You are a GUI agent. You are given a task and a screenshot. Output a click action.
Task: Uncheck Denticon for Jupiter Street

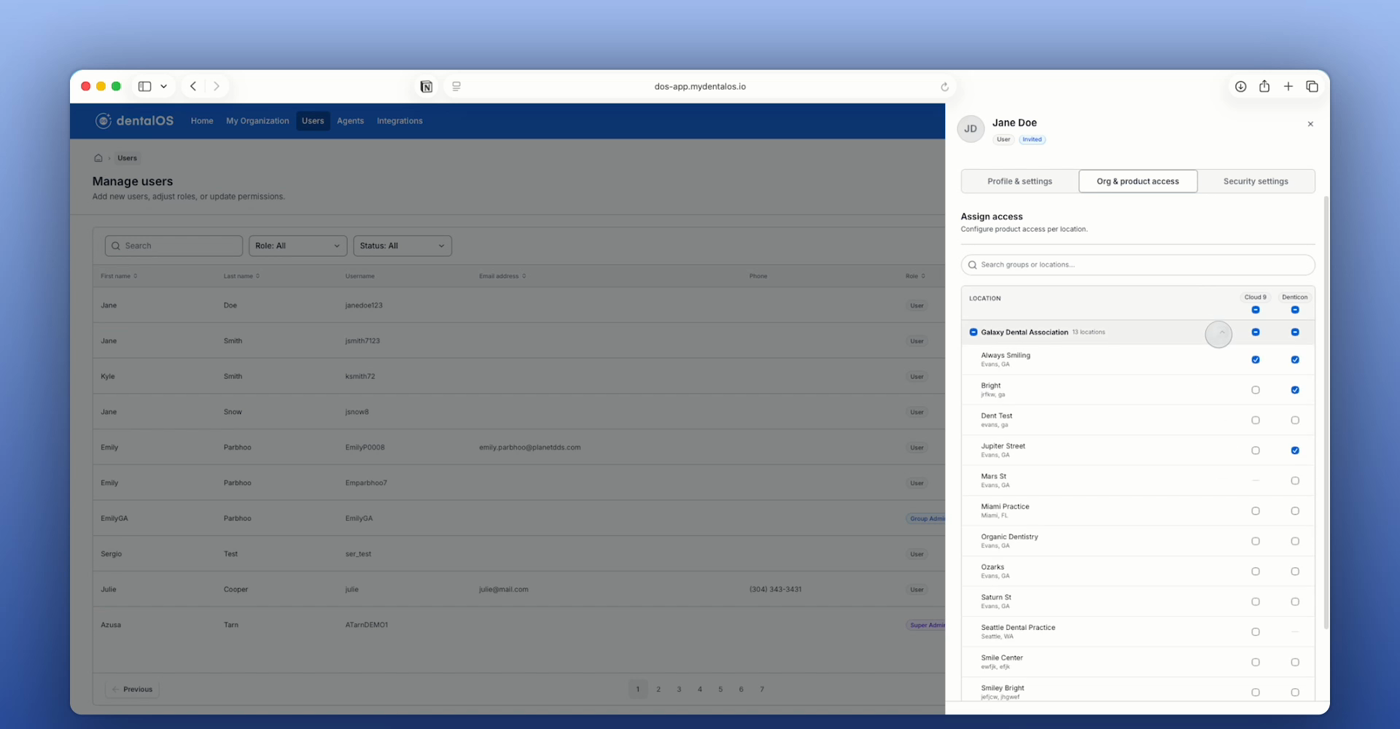coord(1295,450)
